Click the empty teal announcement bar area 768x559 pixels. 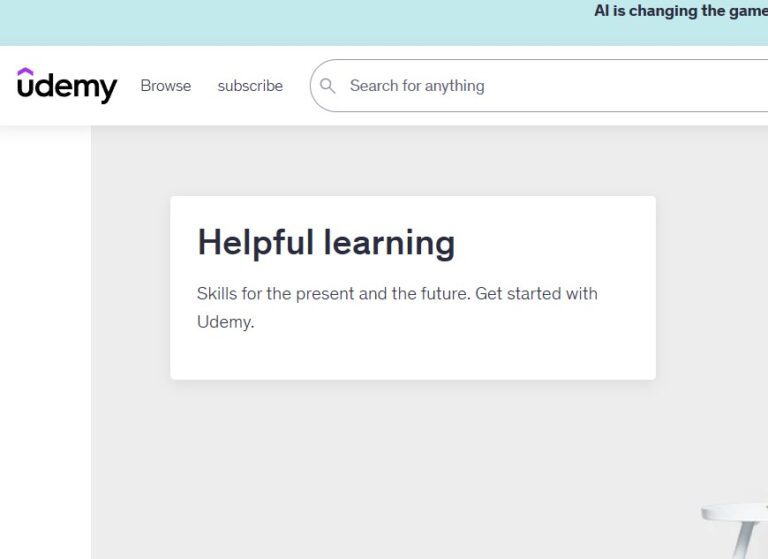click(x=294, y=23)
